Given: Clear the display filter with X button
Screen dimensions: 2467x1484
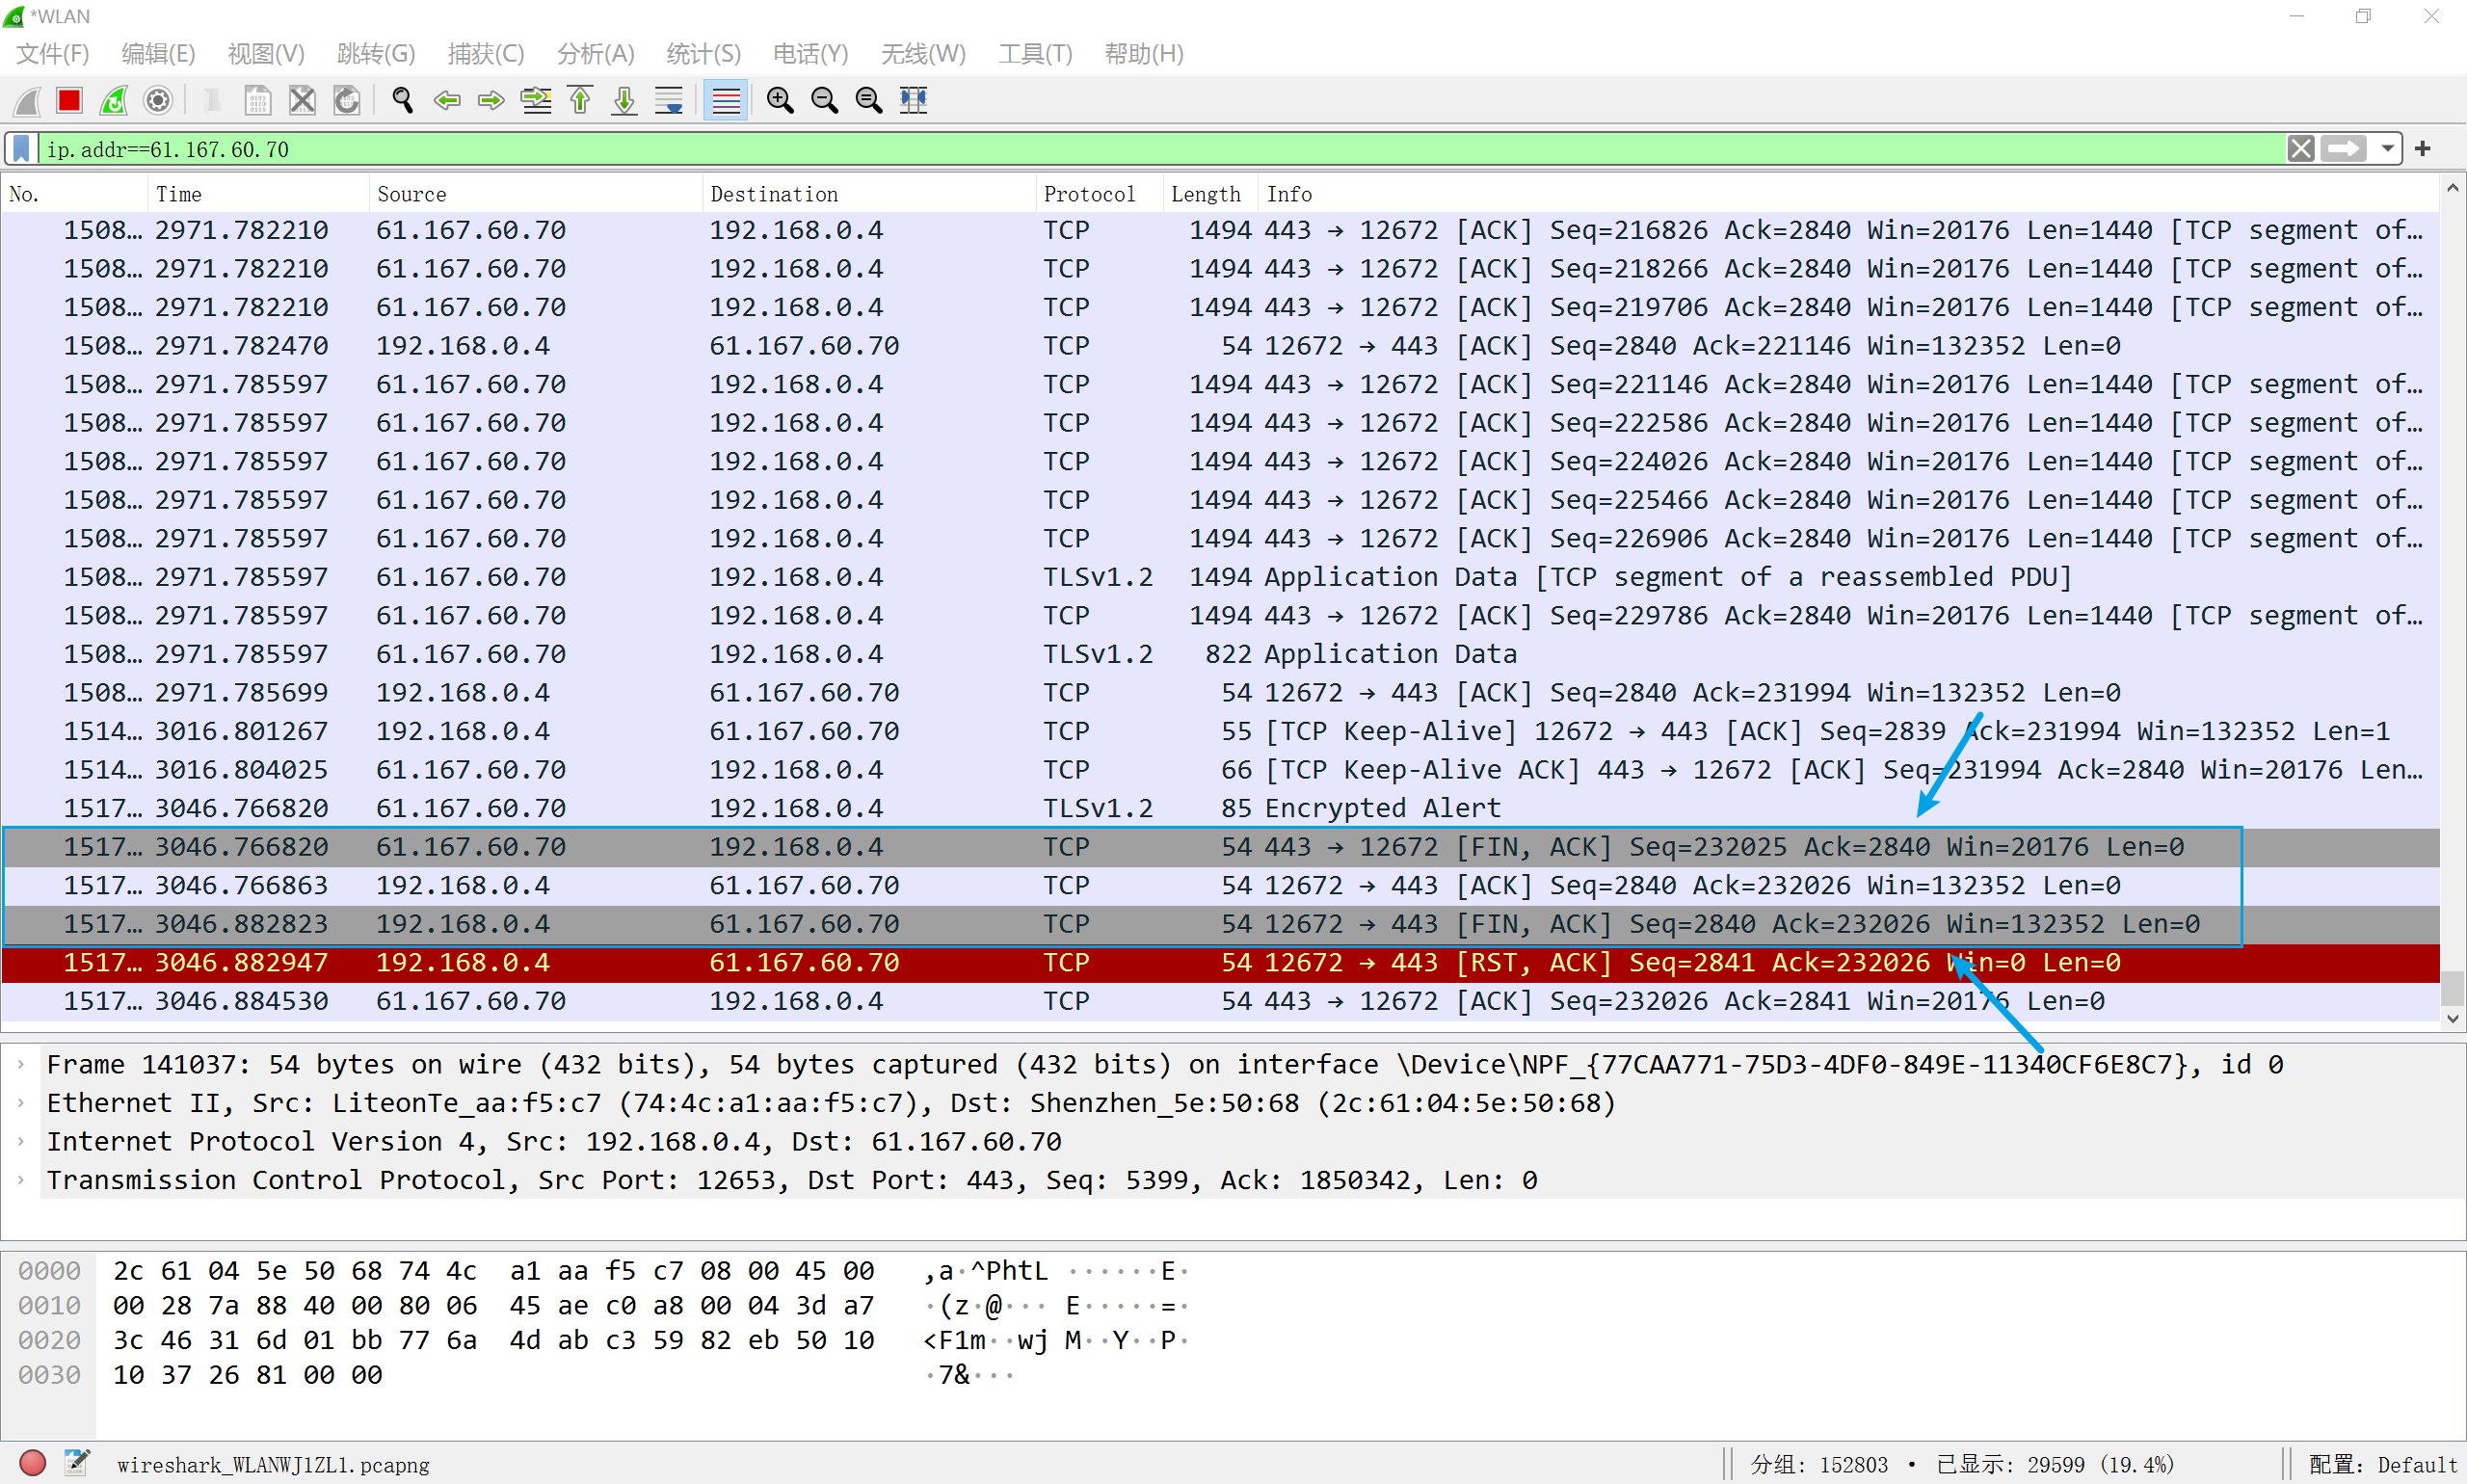Looking at the screenshot, I should coord(2300,149).
